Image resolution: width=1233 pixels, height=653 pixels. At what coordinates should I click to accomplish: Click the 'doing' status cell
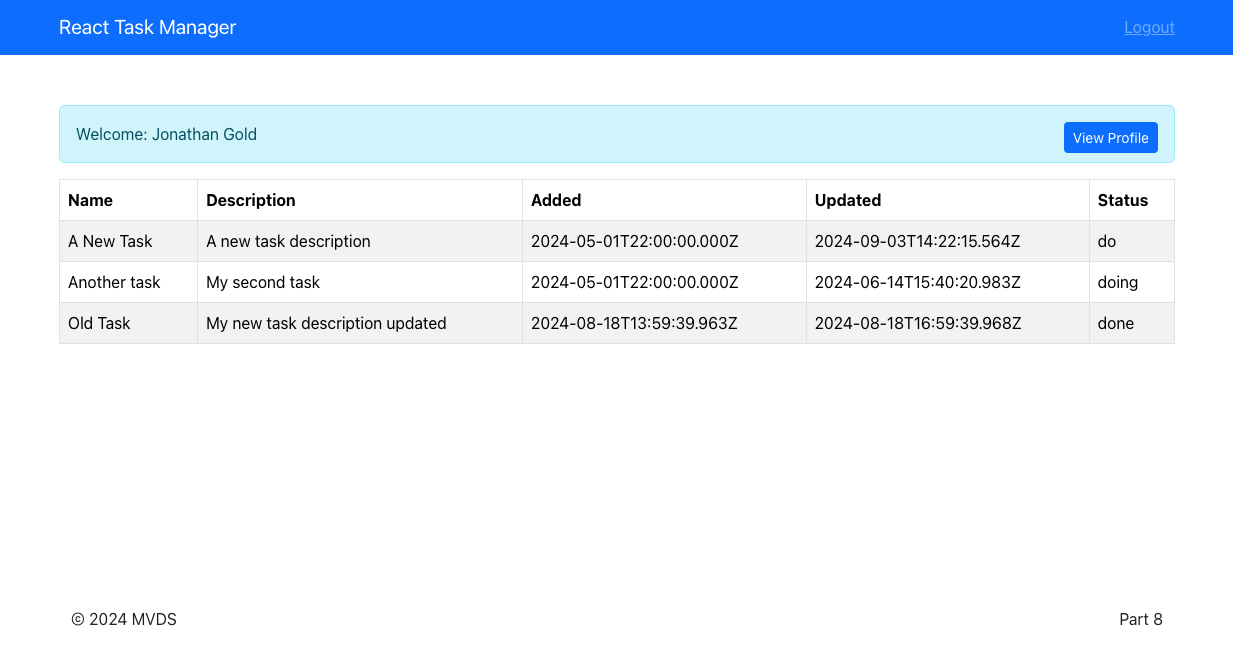1132,282
